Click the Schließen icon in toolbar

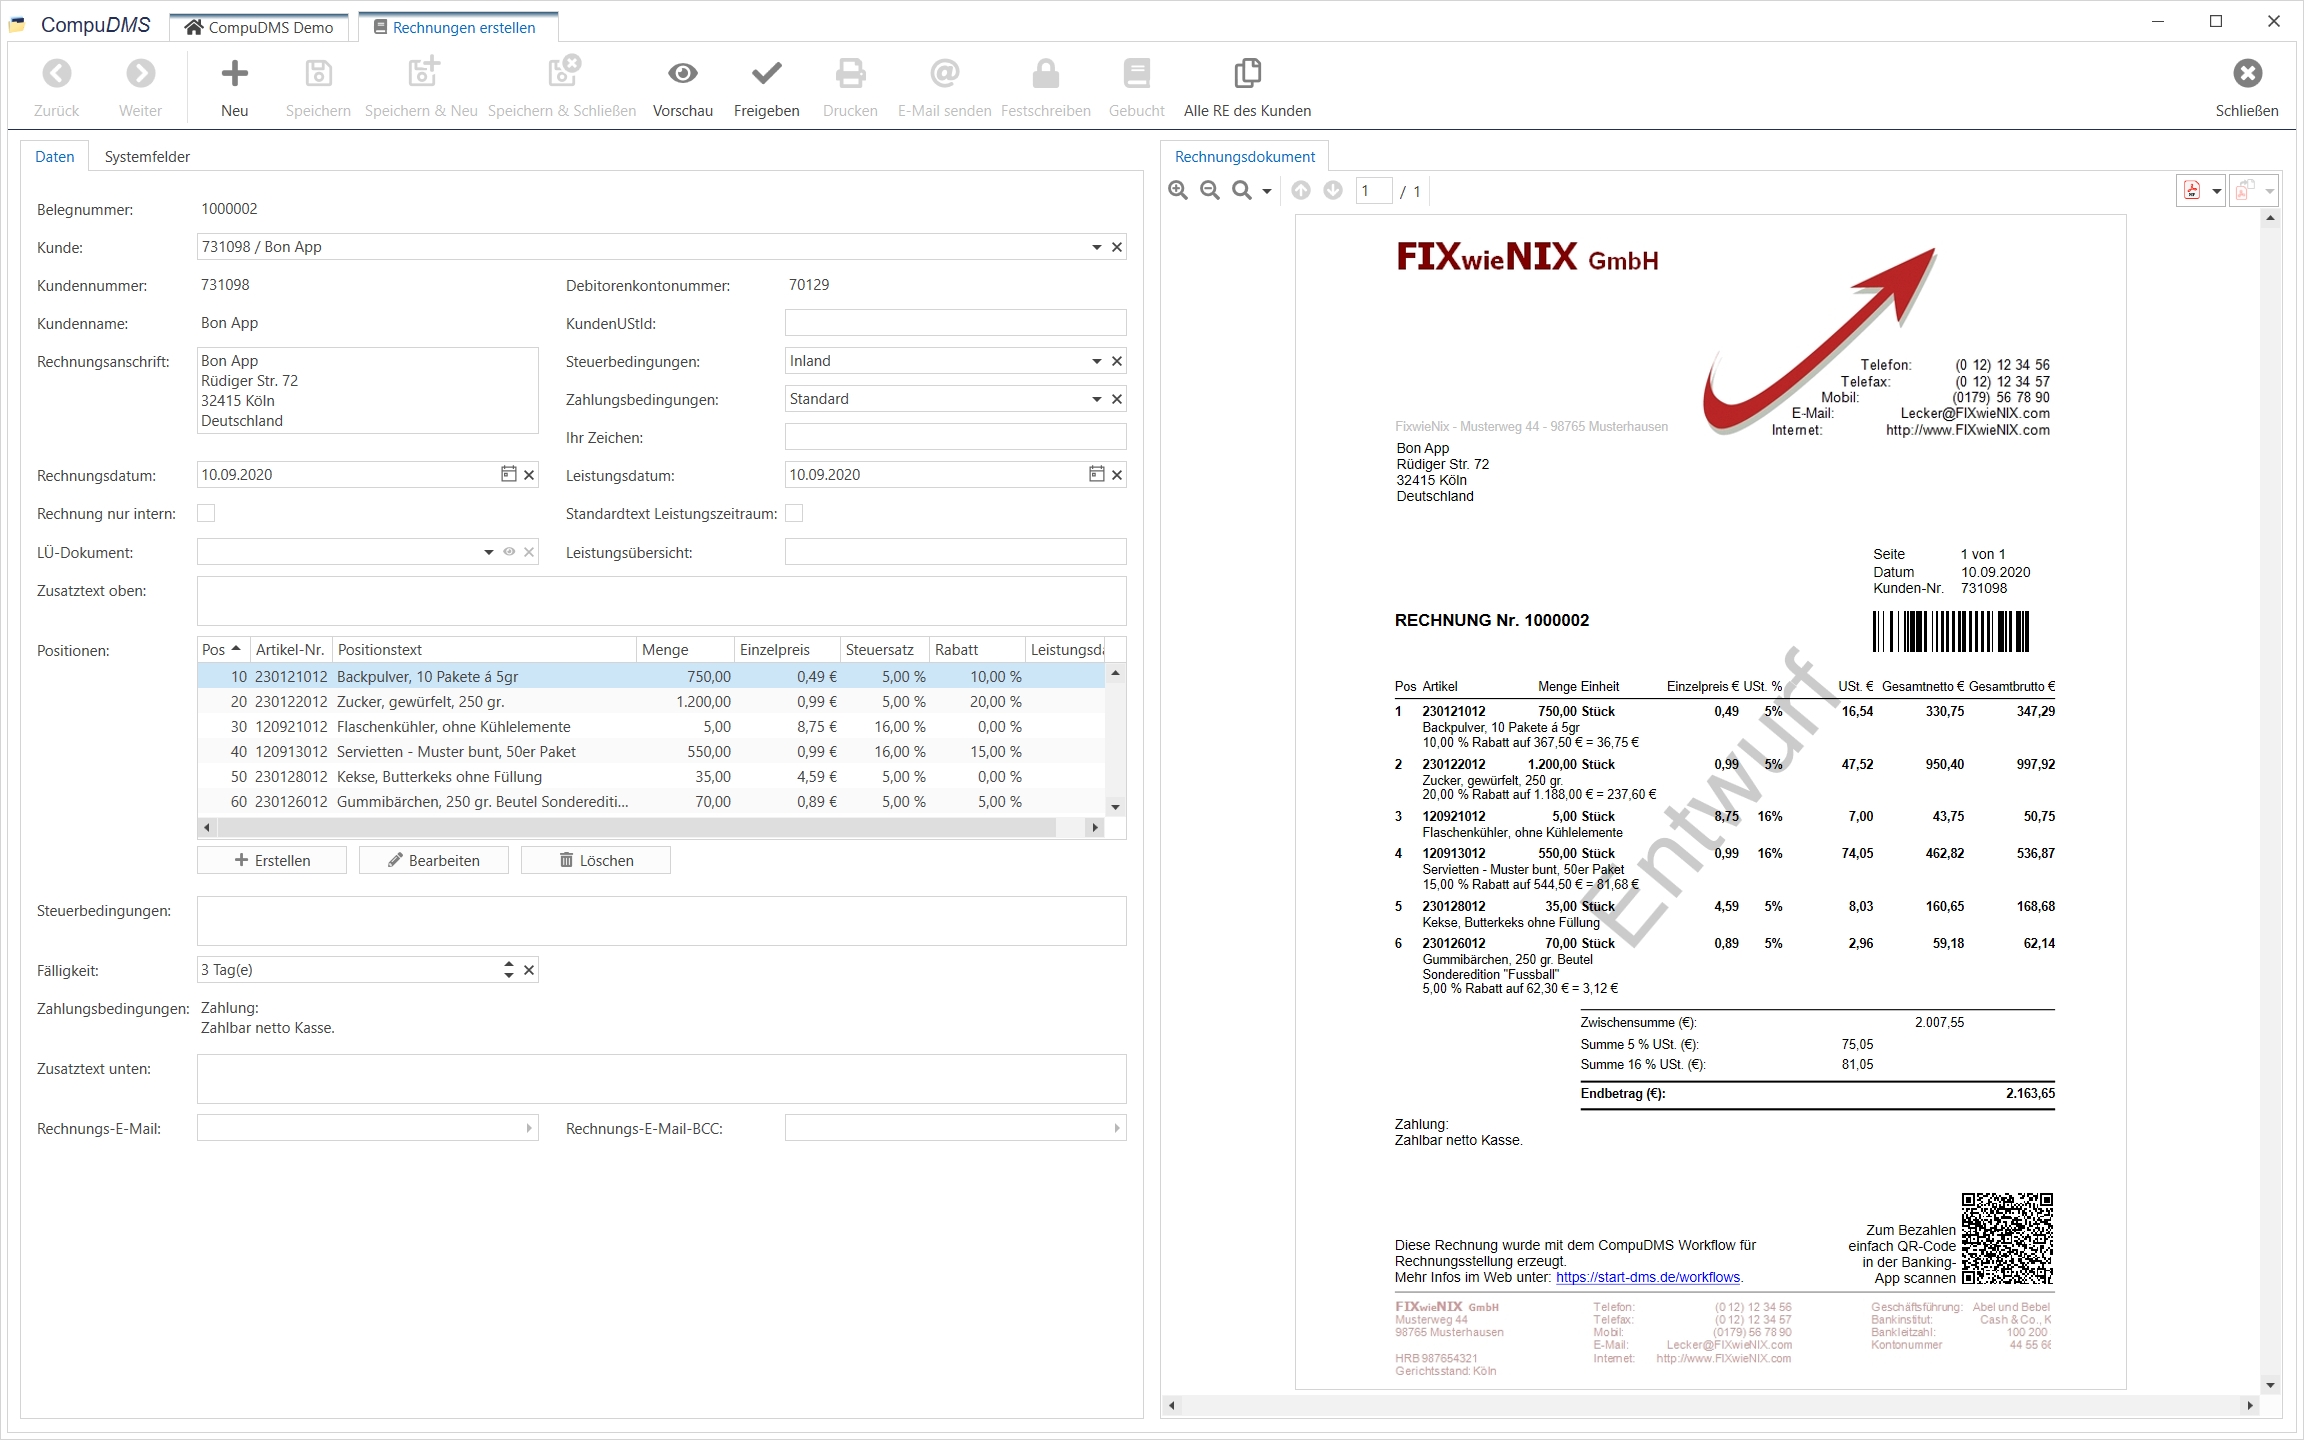click(2247, 74)
